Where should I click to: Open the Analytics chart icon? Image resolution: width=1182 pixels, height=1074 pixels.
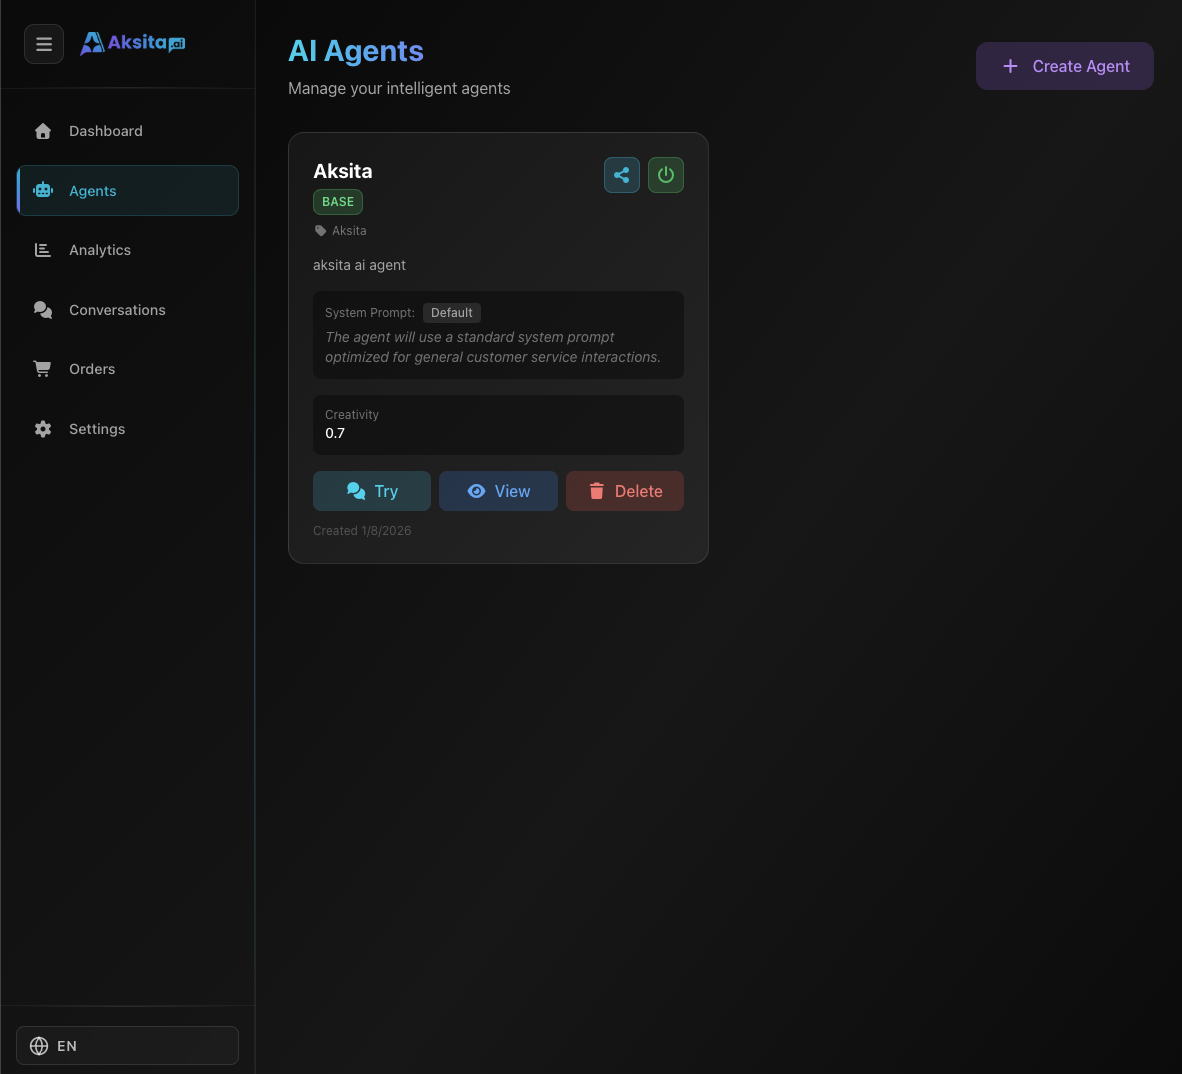[x=42, y=250]
